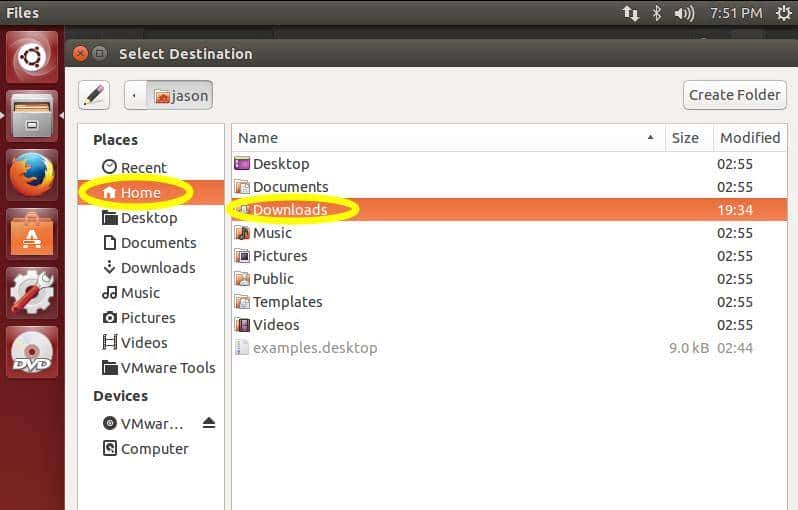The width and height of the screenshot is (798, 510).
Task: Select the Desktop folder in file list
Action: (x=510, y=164)
